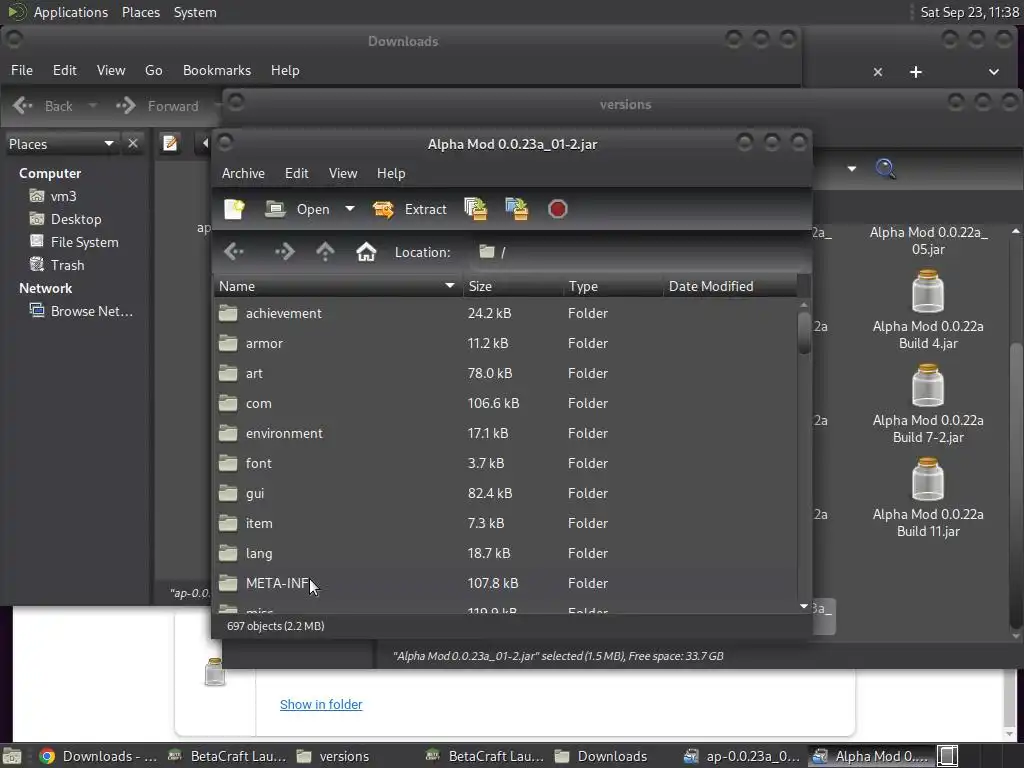
Task: Select the font folder row
Action: pos(505,464)
